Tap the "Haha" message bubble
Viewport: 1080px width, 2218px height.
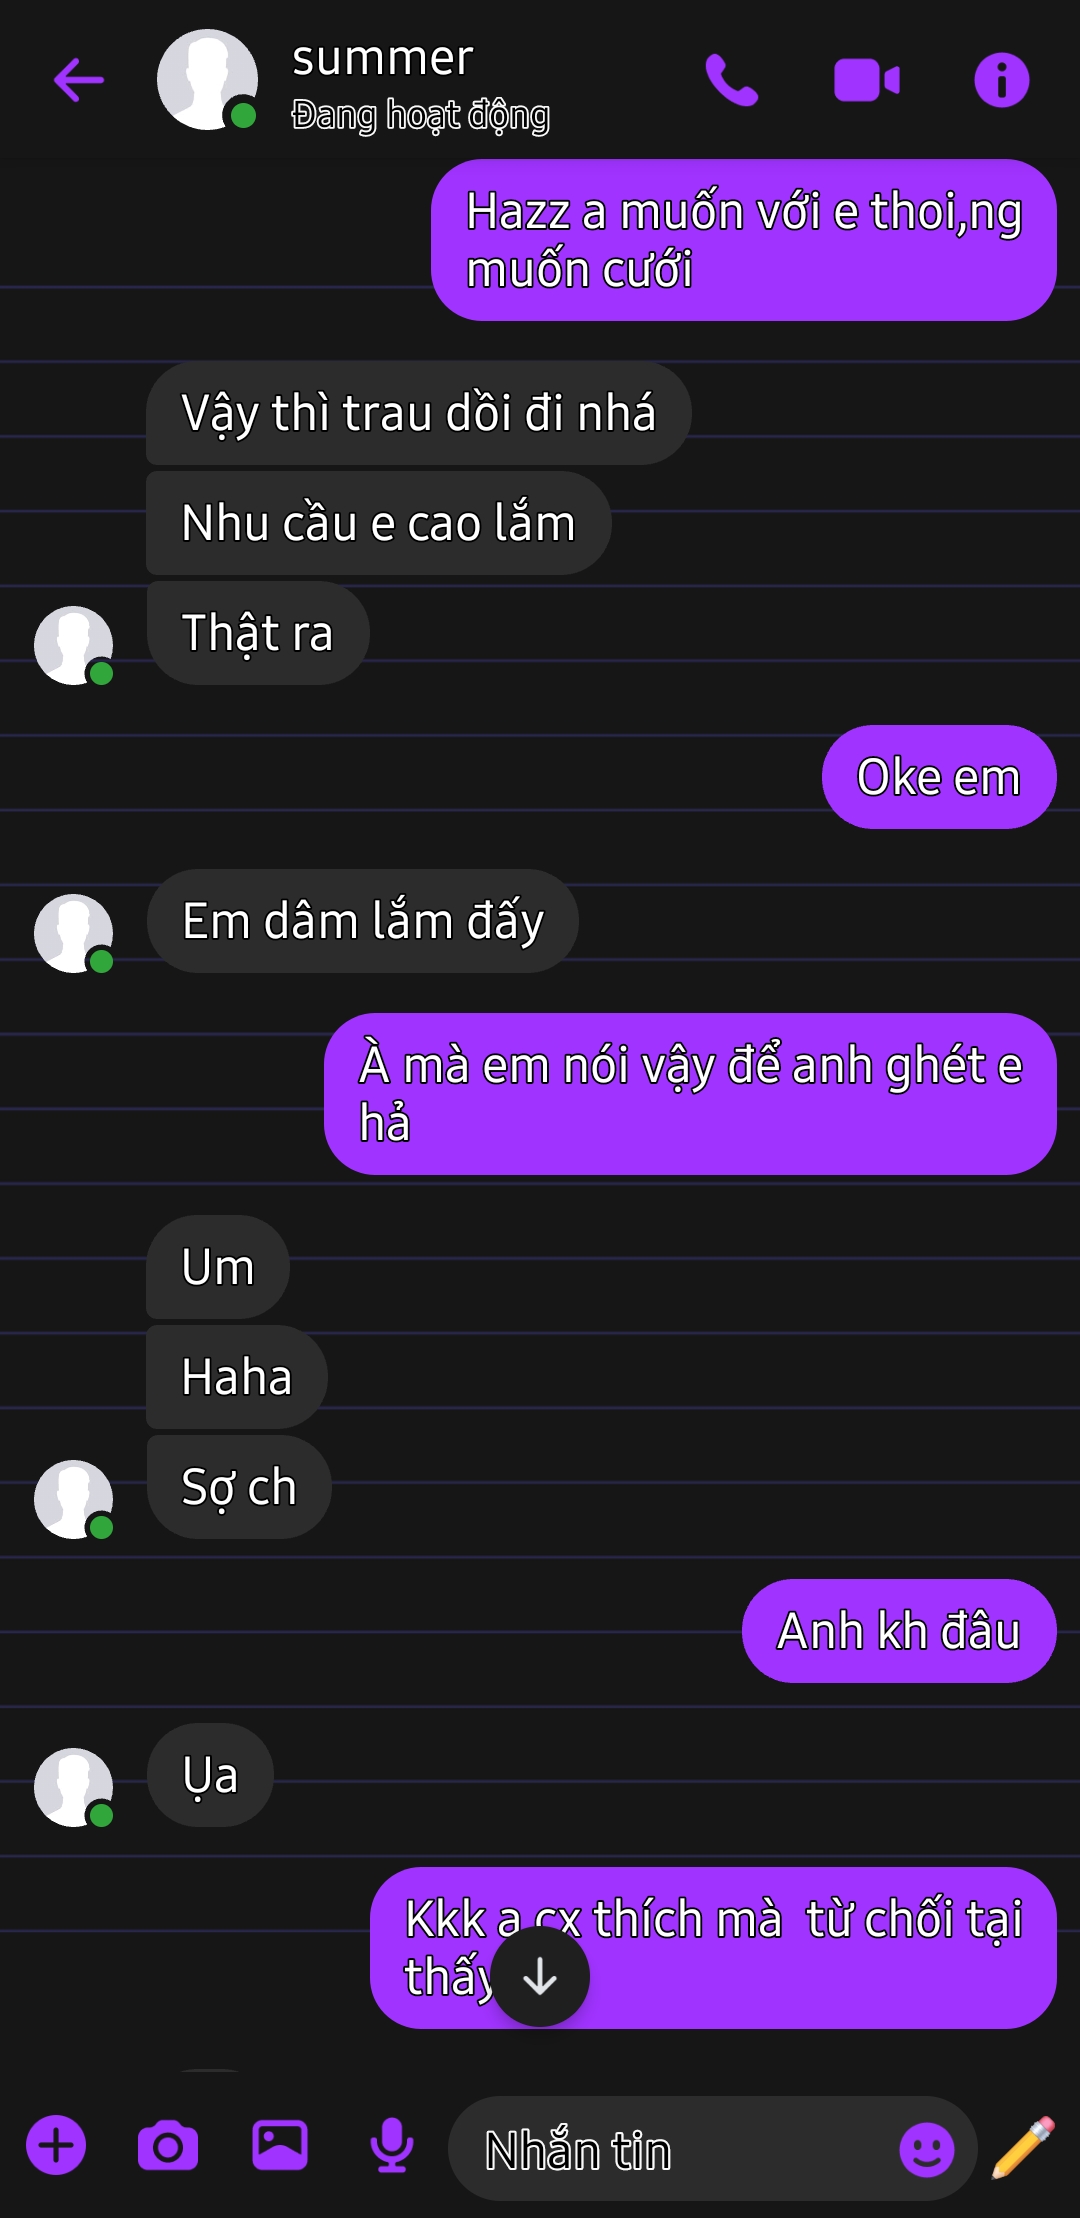(237, 1377)
